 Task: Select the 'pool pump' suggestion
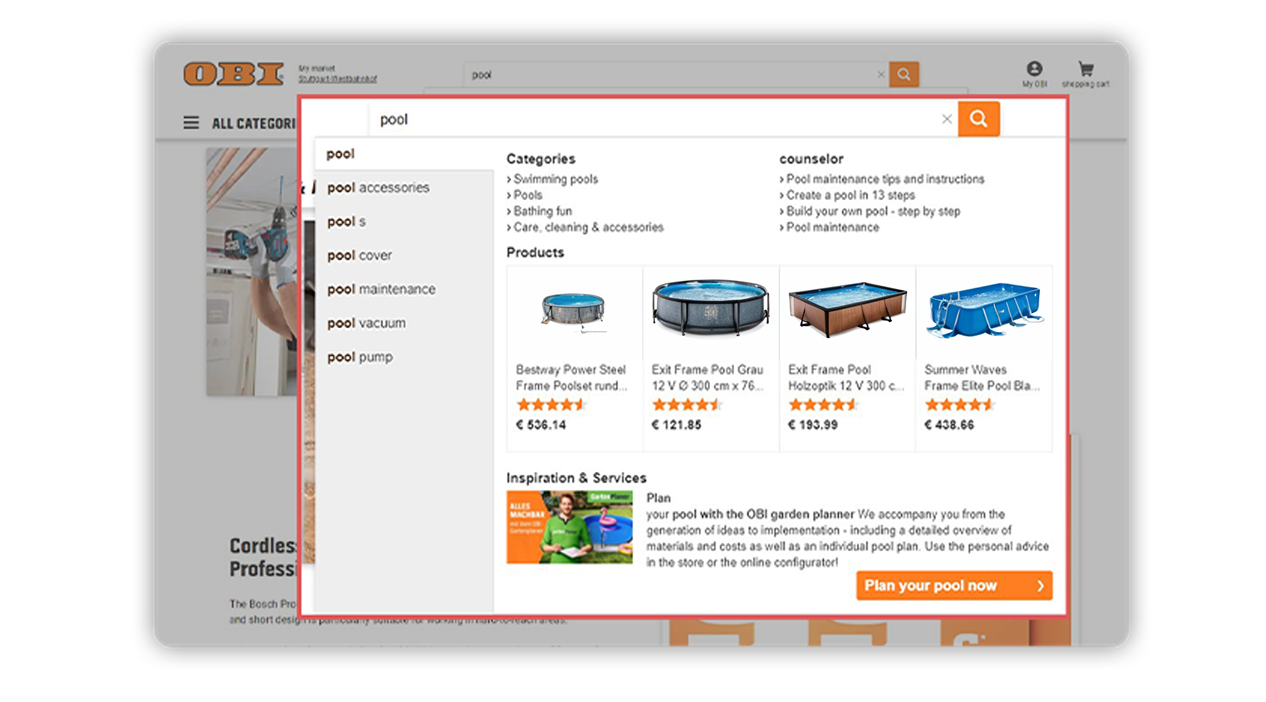point(405,358)
